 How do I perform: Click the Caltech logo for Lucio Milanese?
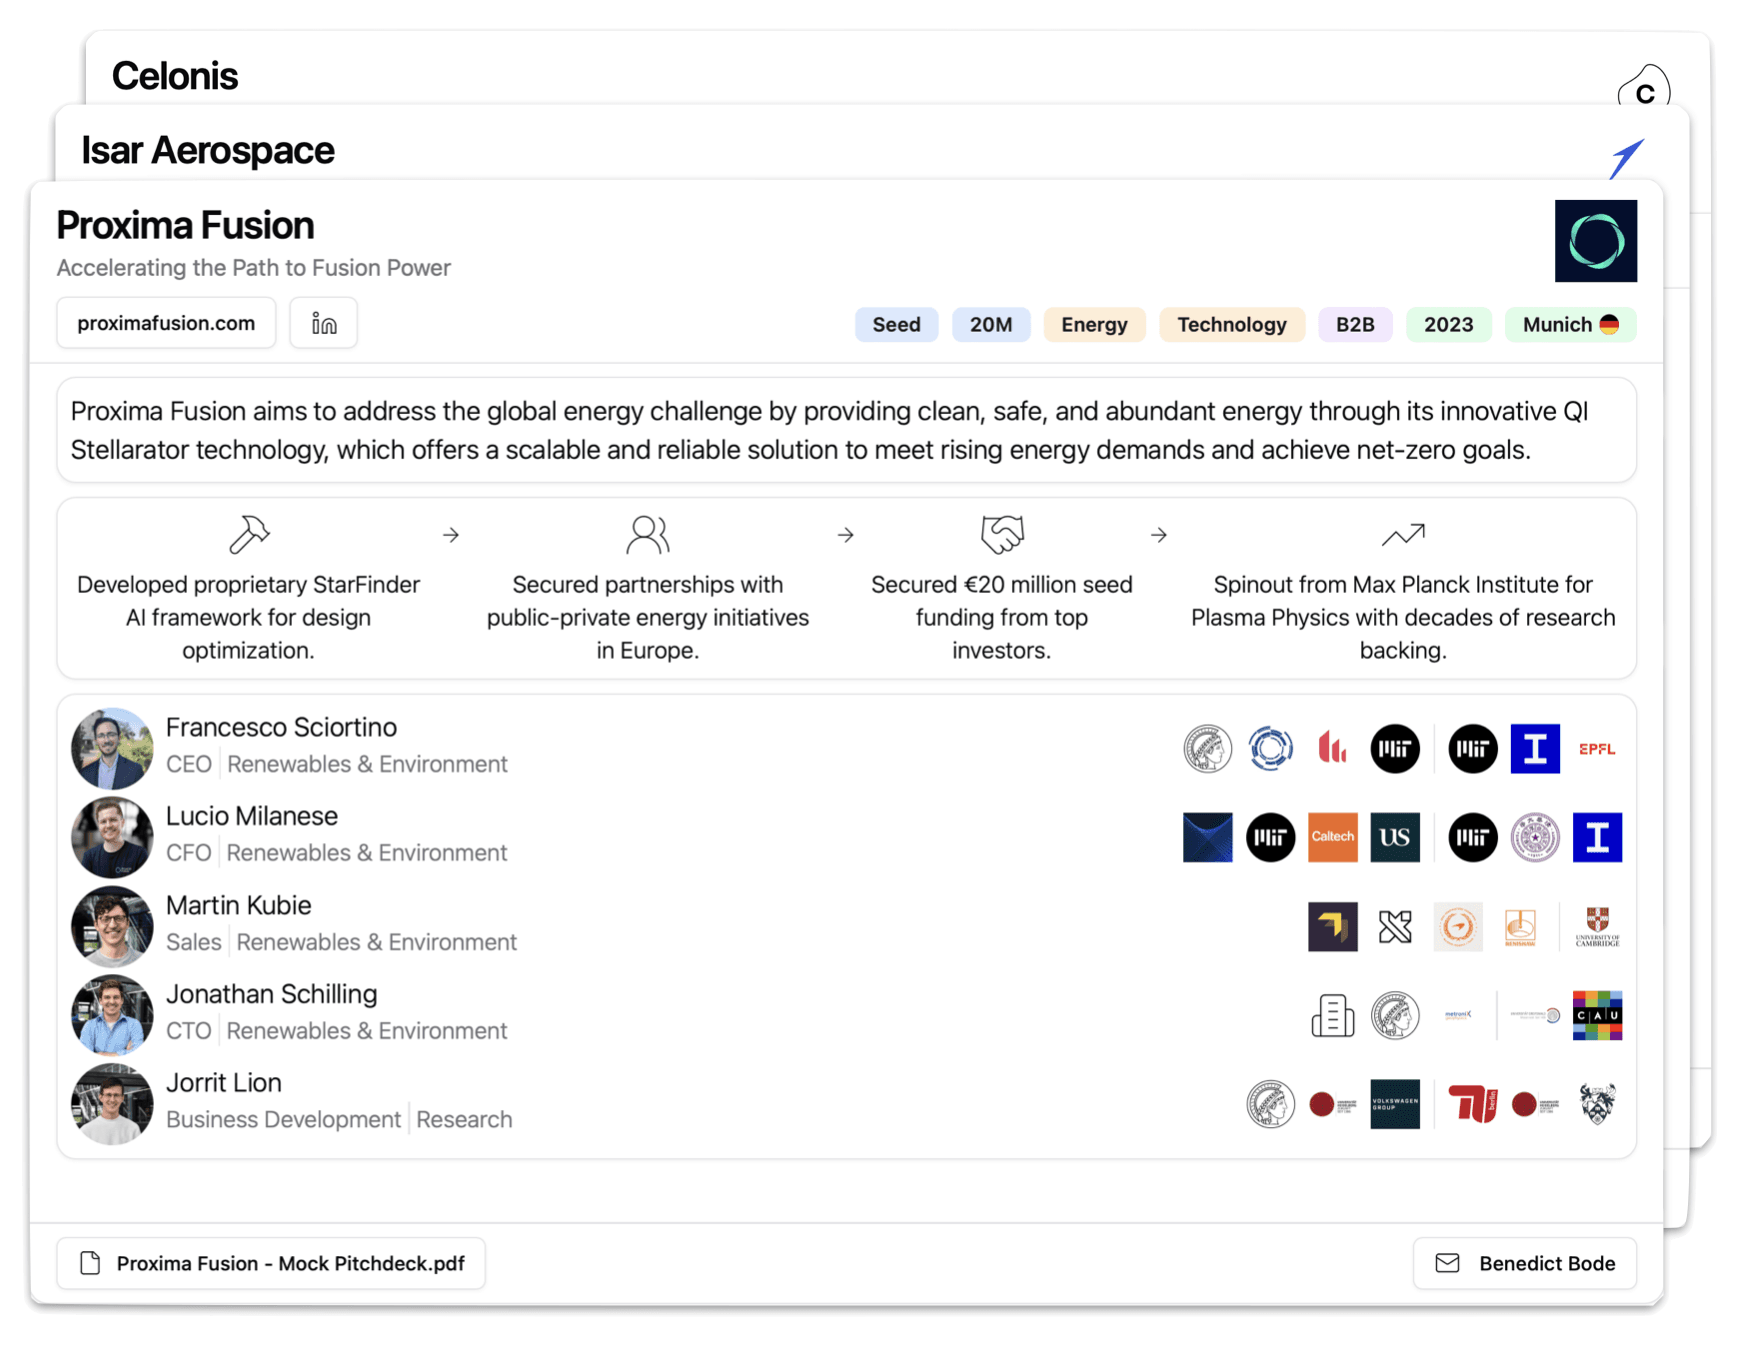tap(1333, 837)
